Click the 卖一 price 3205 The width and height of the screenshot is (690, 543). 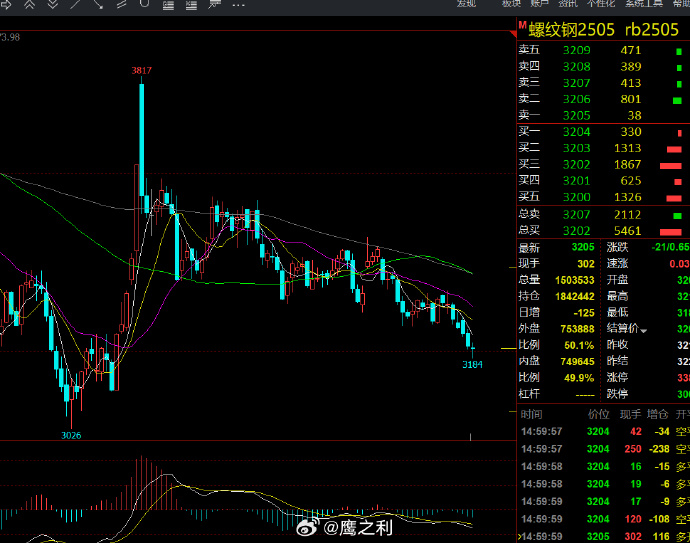(x=577, y=116)
